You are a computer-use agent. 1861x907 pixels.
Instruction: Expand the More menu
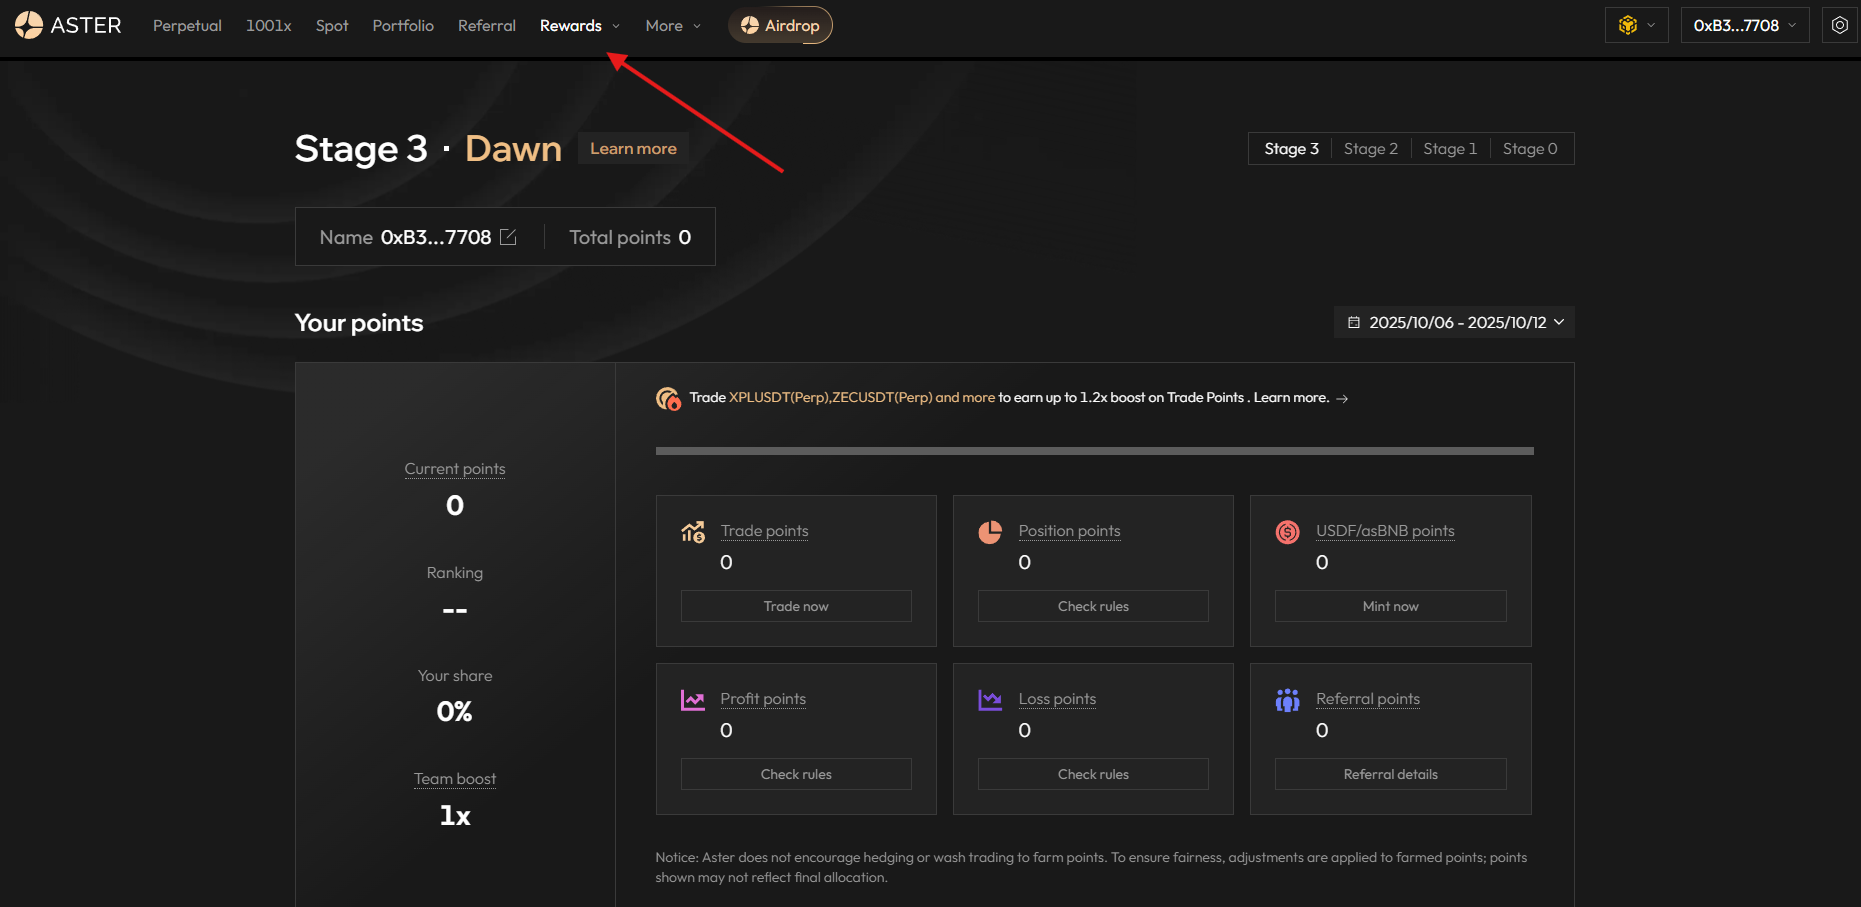(x=673, y=26)
